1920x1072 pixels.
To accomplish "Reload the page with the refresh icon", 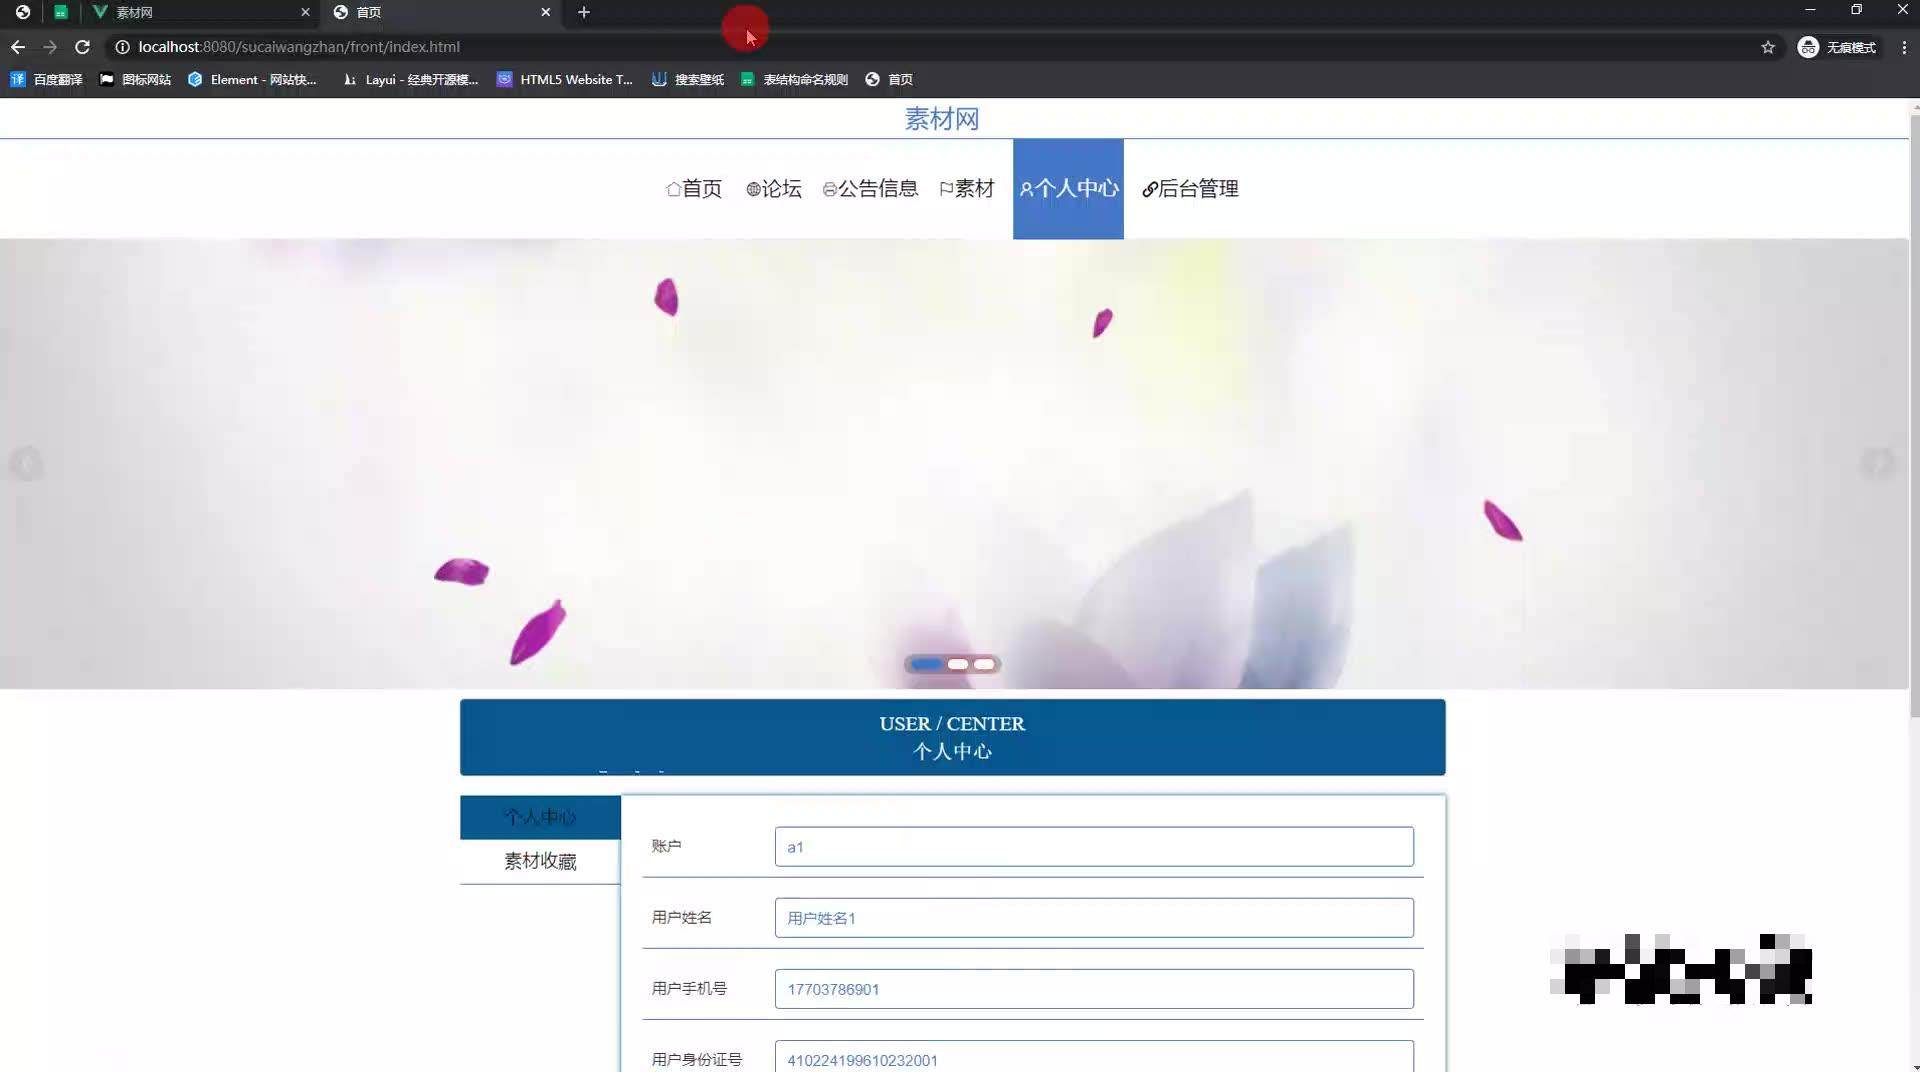I will (82, 47).
